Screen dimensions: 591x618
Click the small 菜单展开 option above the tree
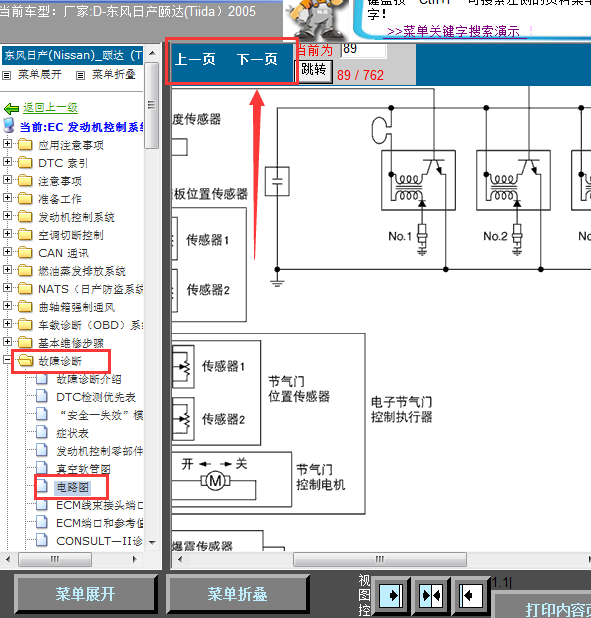click(x=39, y=74)
